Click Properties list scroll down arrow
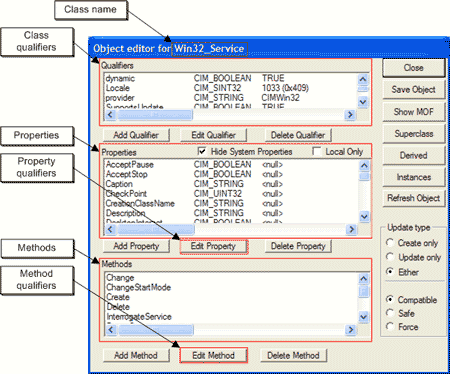The image size is (450, 374). [364, 217]
